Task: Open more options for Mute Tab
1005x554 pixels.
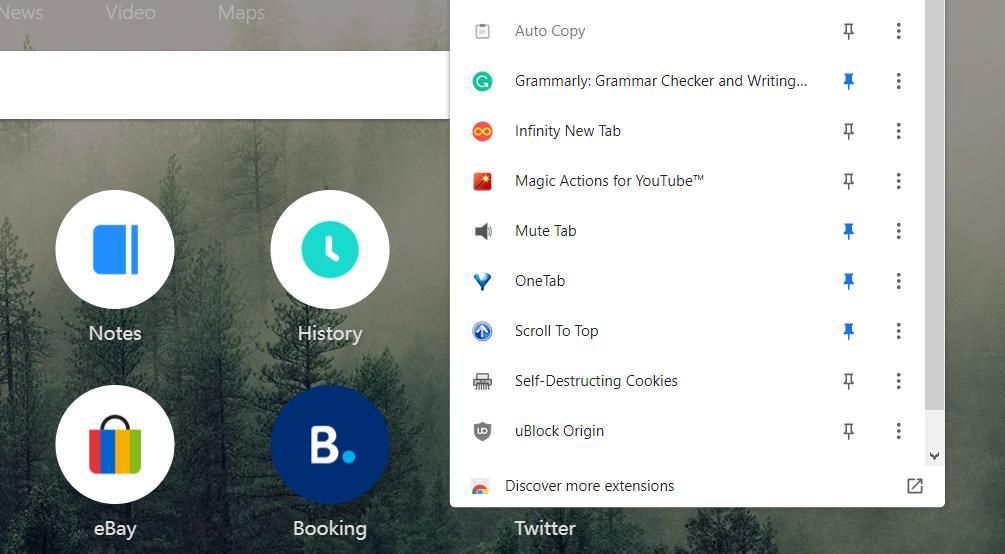Action: [x=899, y=231]
